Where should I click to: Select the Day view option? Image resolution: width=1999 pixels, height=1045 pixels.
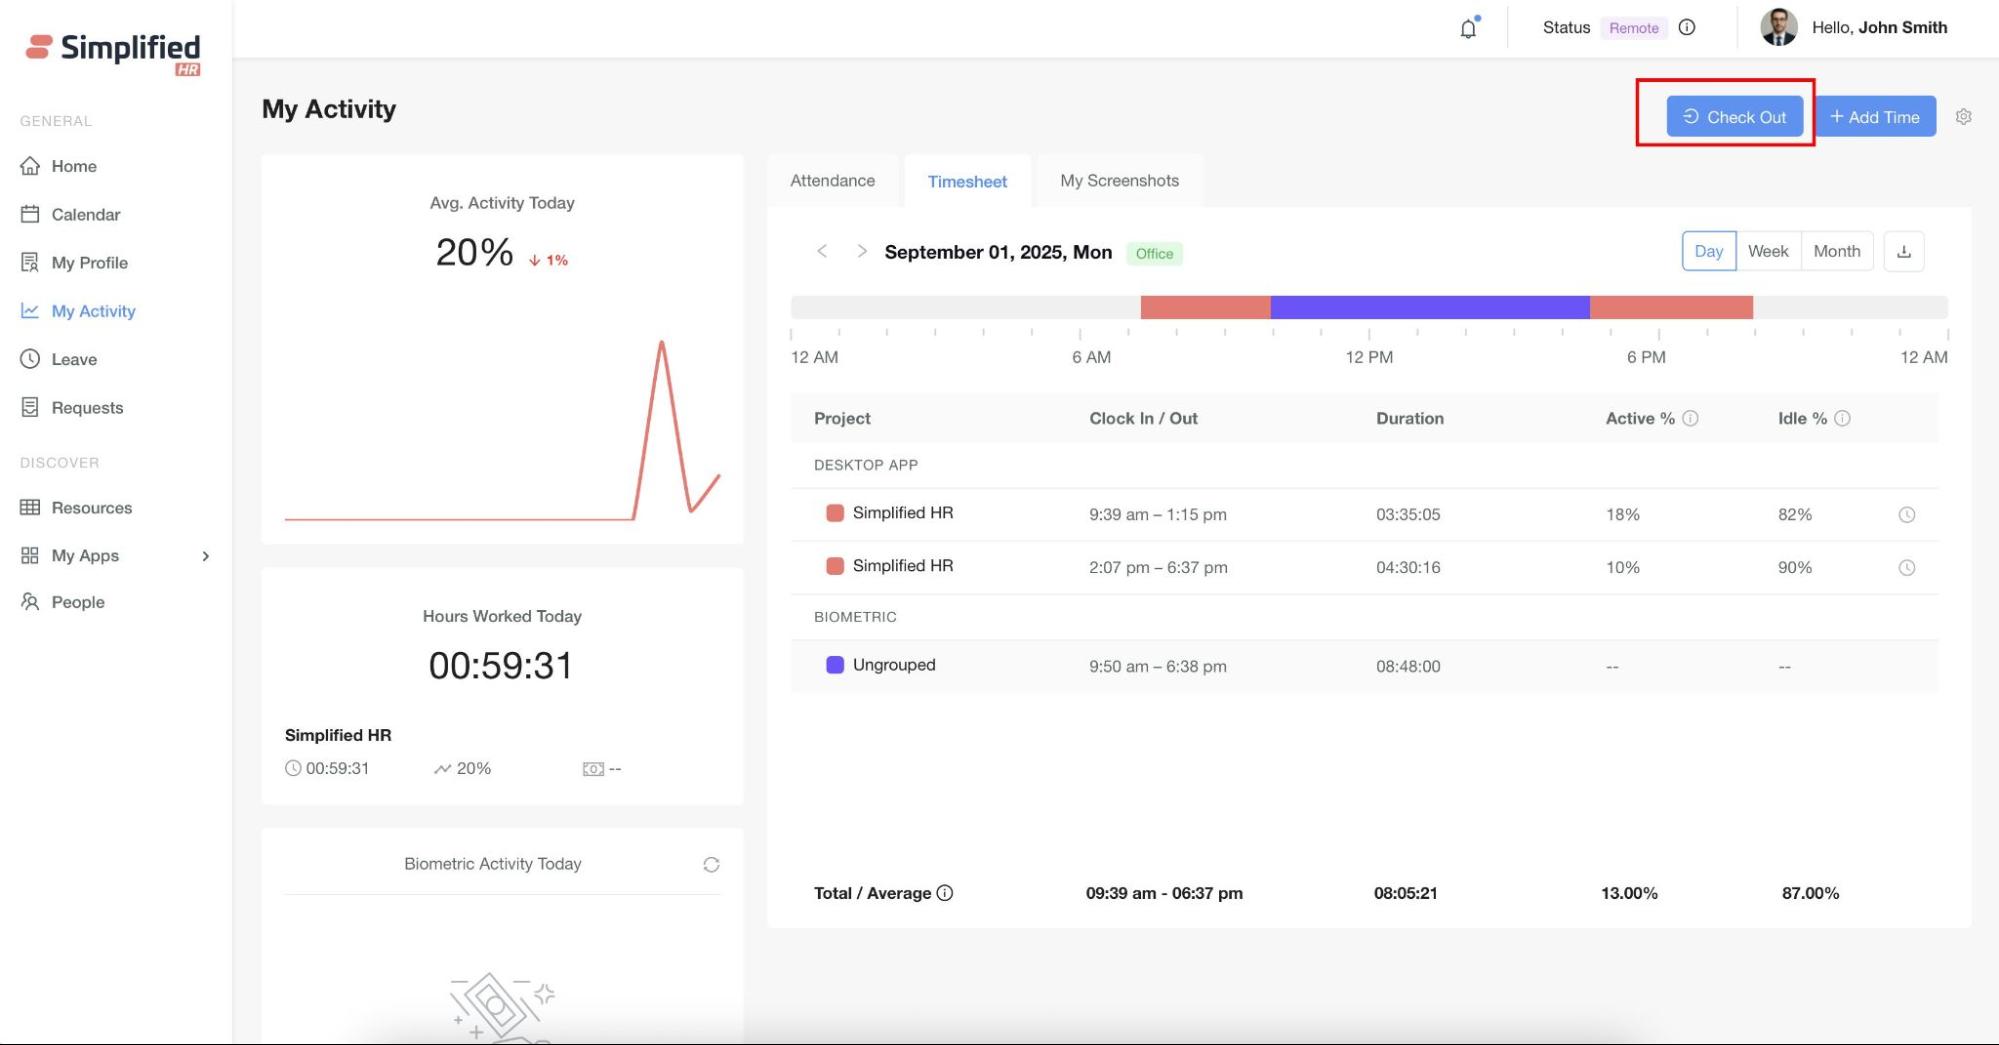(x=1708, y=252)
